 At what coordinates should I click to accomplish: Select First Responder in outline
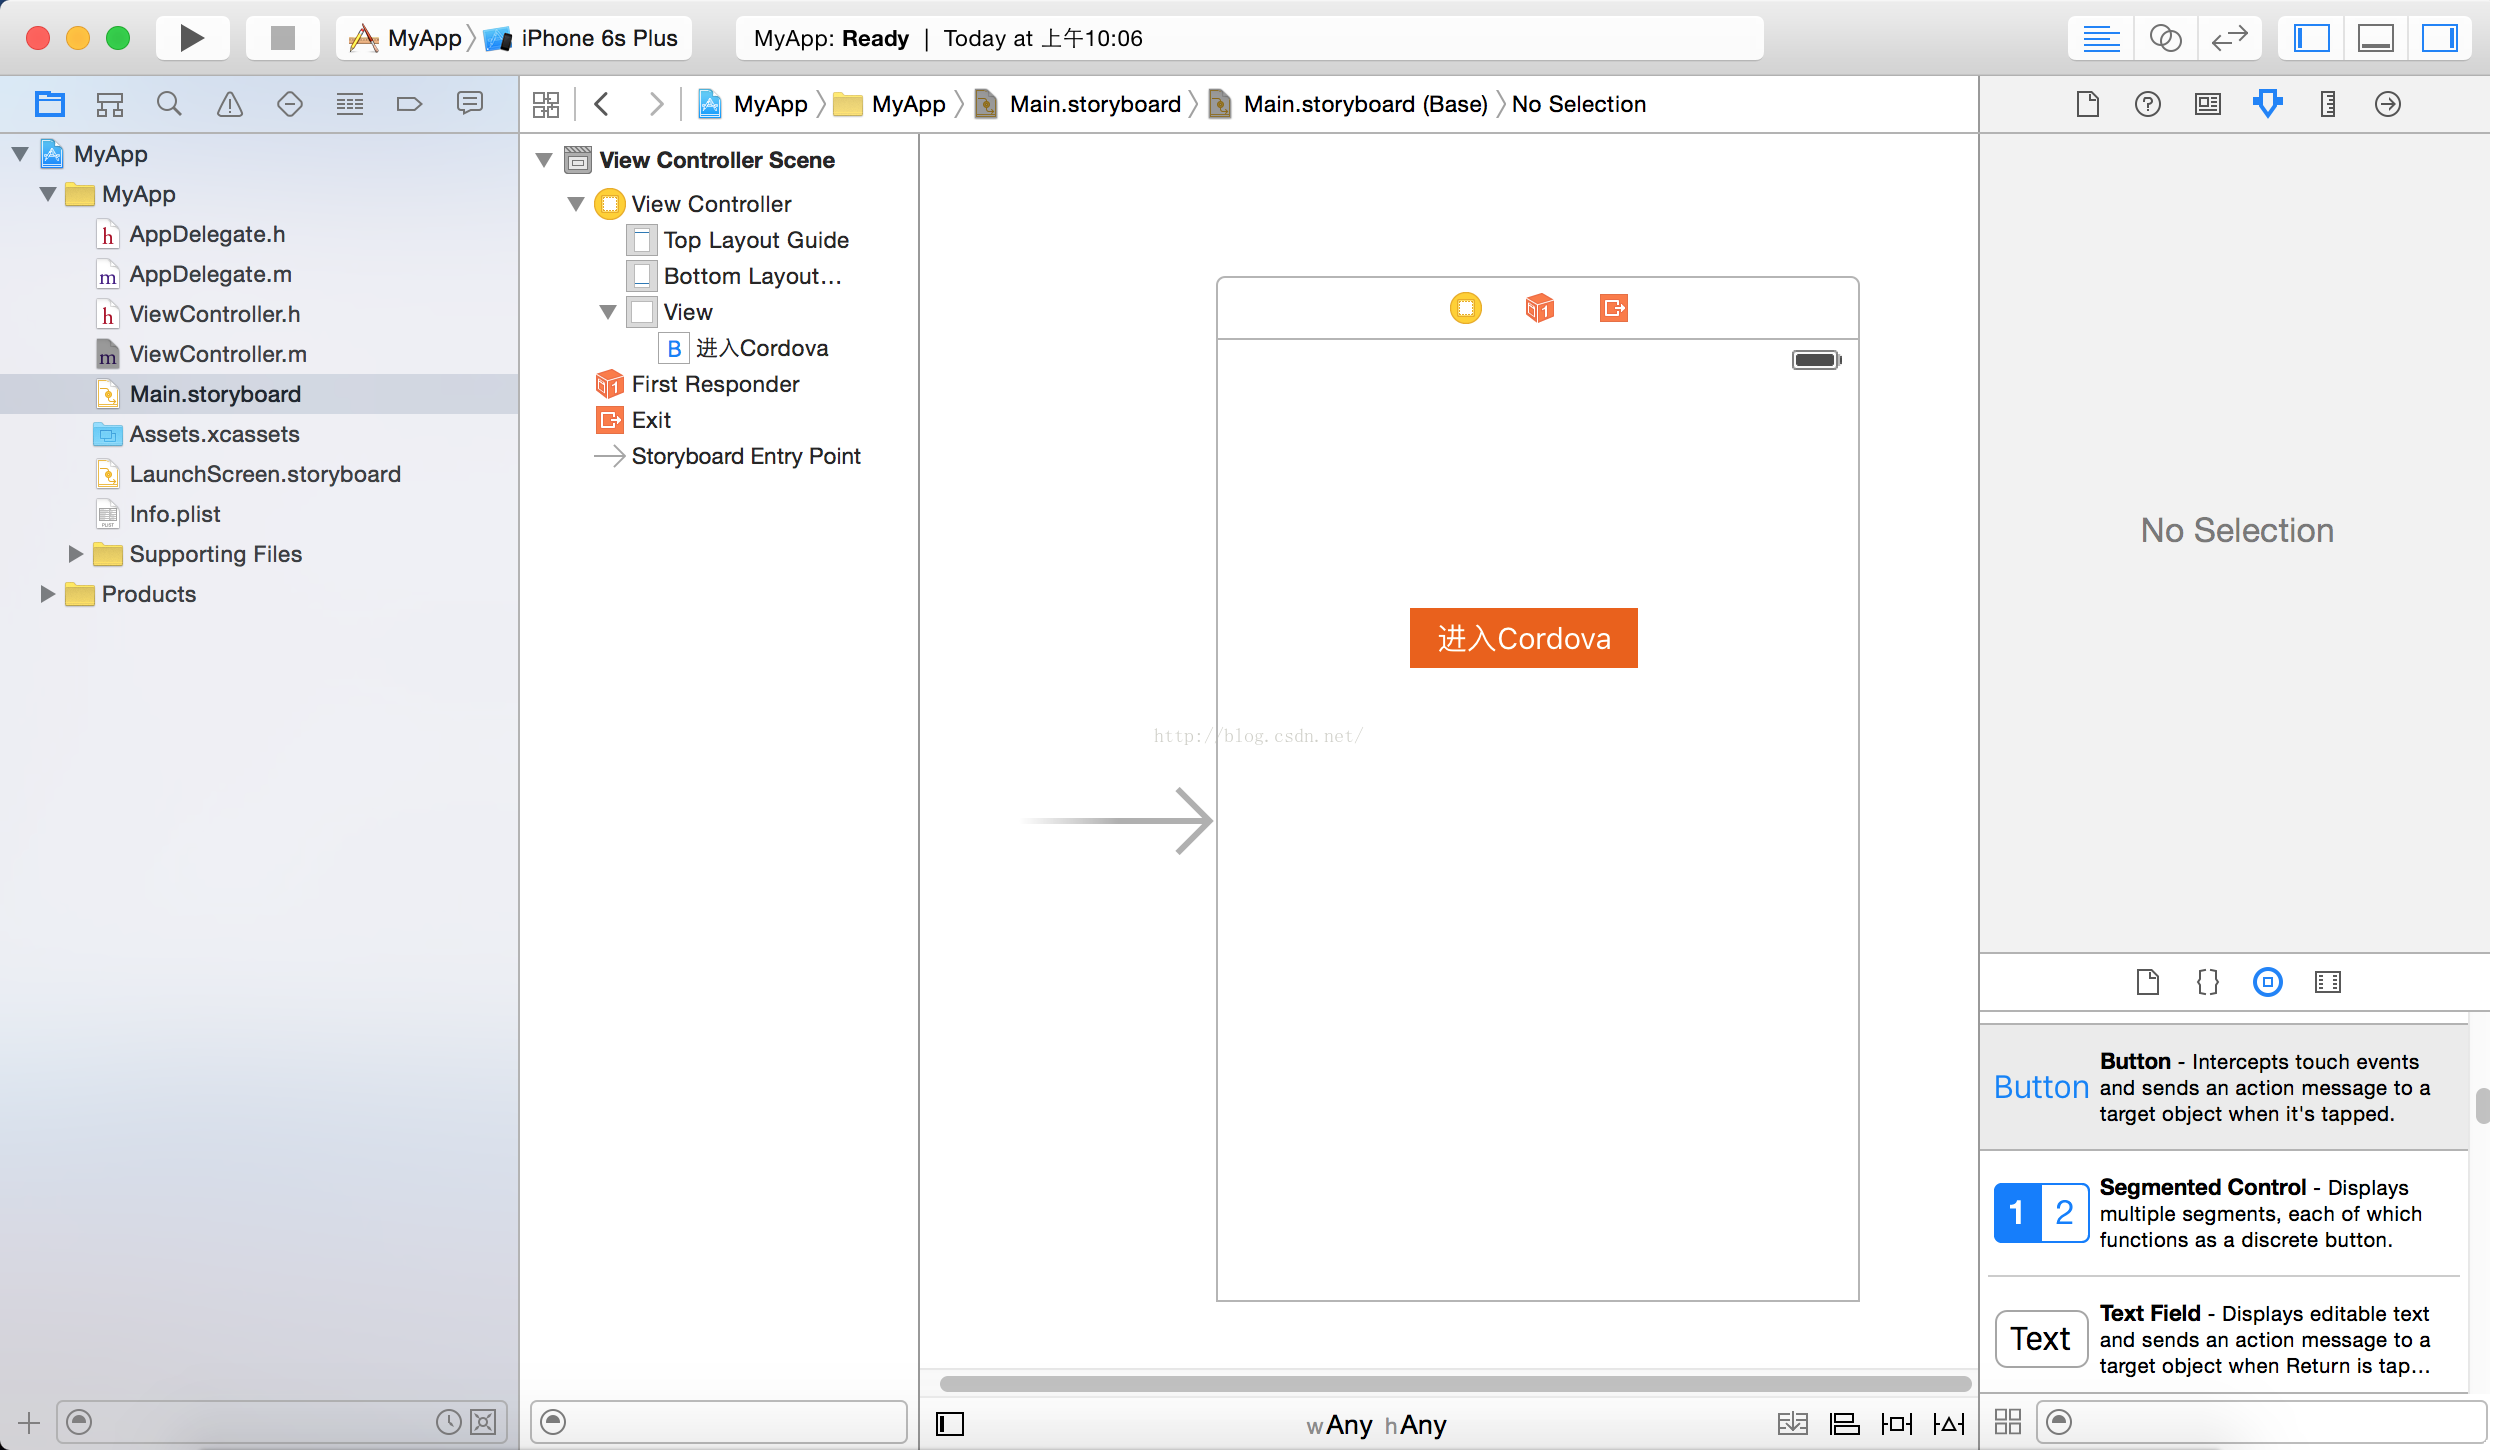(x=698, y=384)
